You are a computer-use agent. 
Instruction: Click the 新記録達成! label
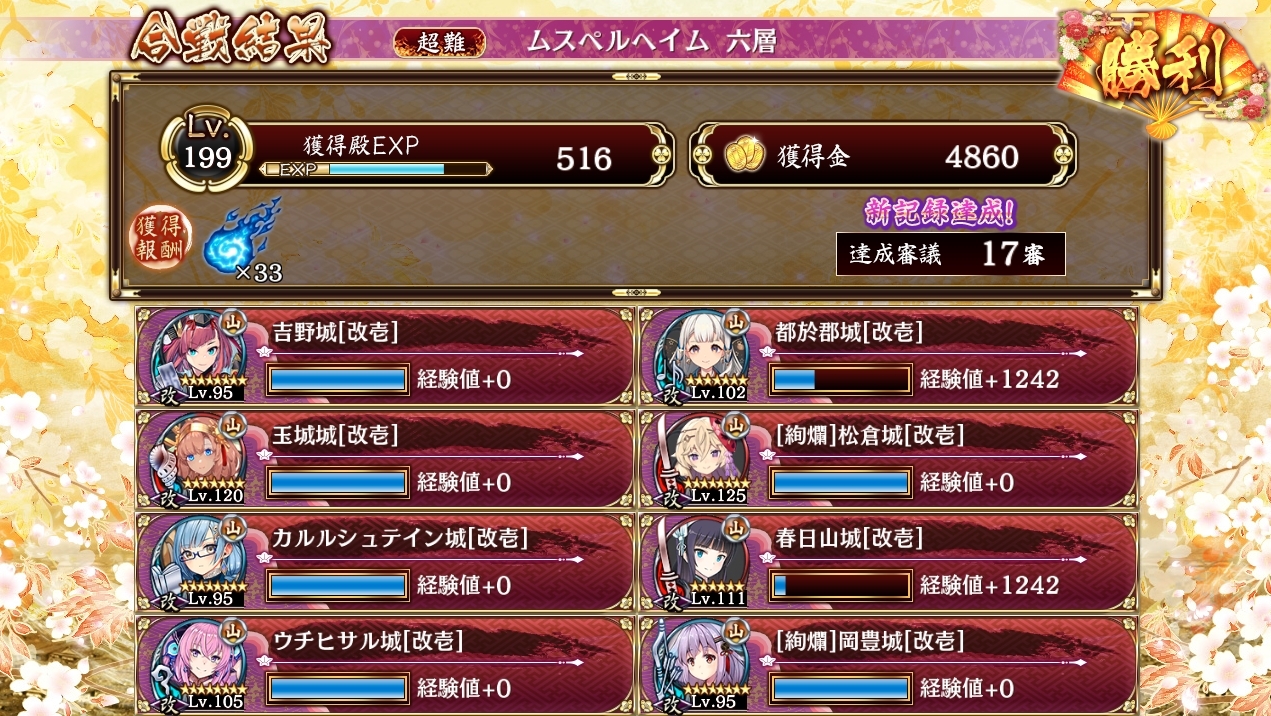coord(939,211)
